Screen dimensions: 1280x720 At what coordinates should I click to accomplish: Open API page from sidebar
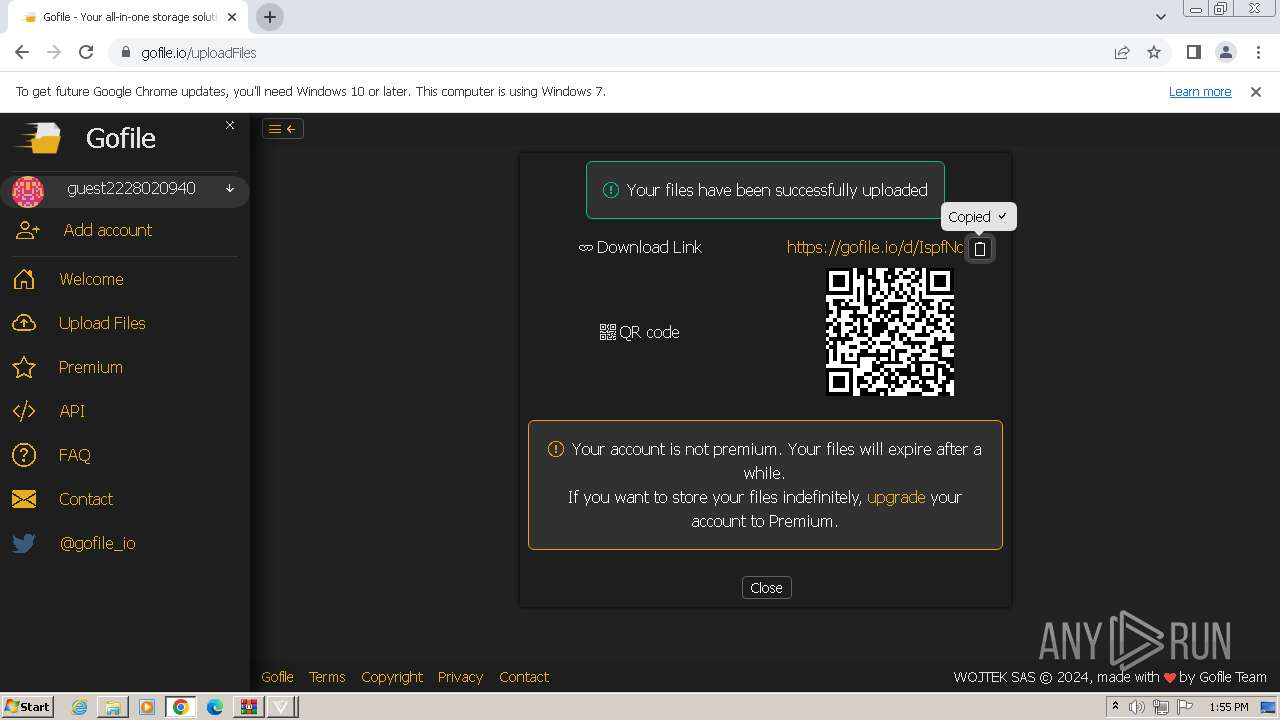coord(71,411)
